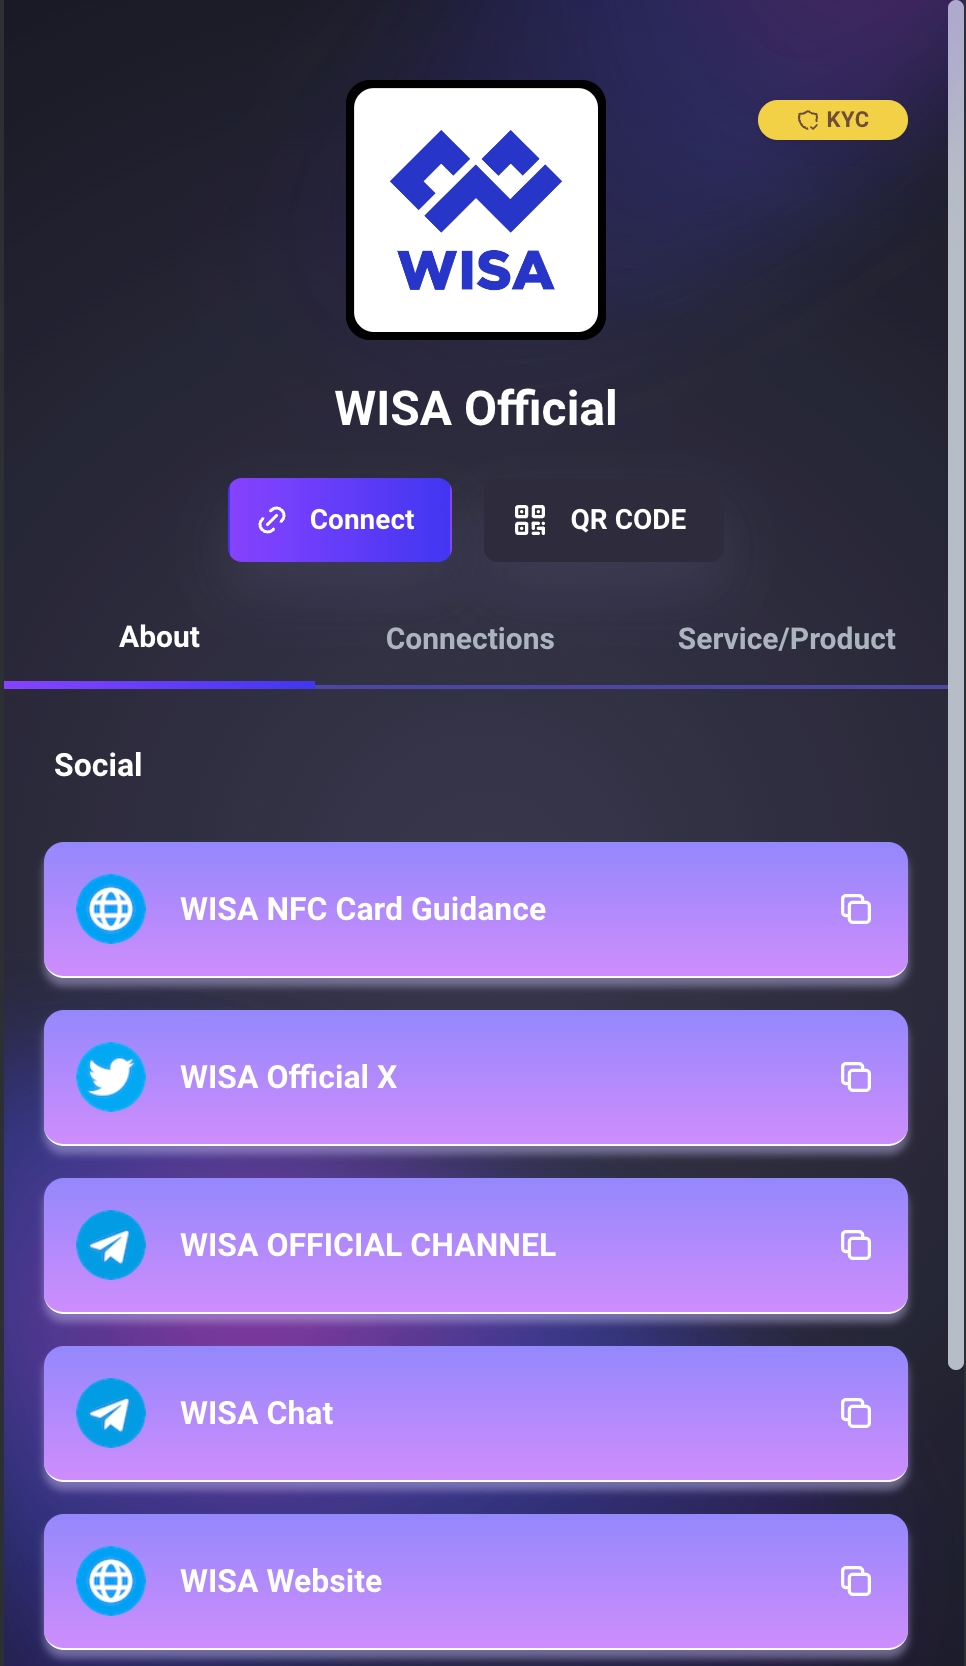Open the WISA Chat link

(x=257, y=1413)
